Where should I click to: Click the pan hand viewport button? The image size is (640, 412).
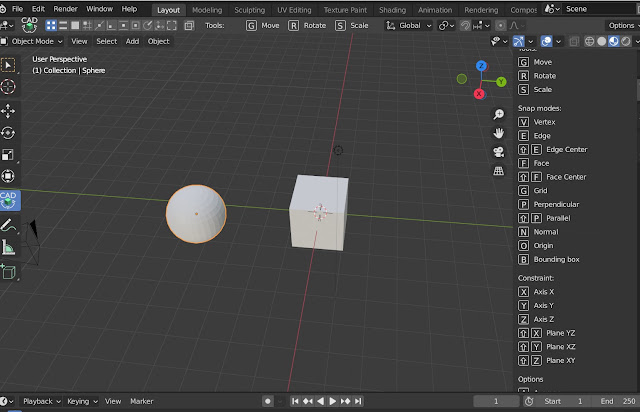(498, 133)
